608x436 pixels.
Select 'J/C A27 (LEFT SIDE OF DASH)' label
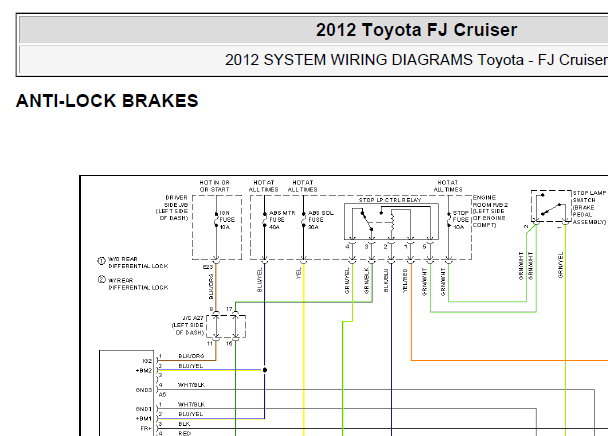point(188,325)
